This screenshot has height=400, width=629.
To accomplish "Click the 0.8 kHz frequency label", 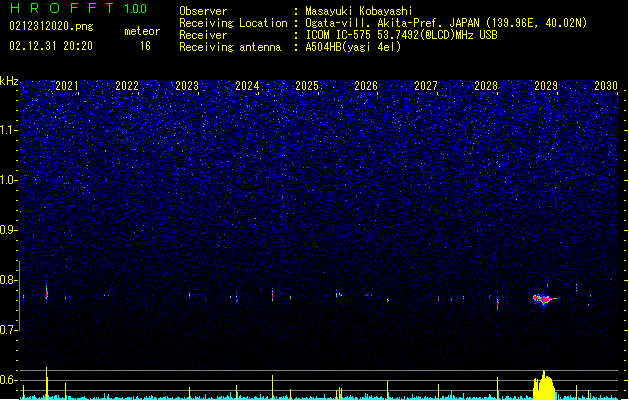I will click(9, 280).
